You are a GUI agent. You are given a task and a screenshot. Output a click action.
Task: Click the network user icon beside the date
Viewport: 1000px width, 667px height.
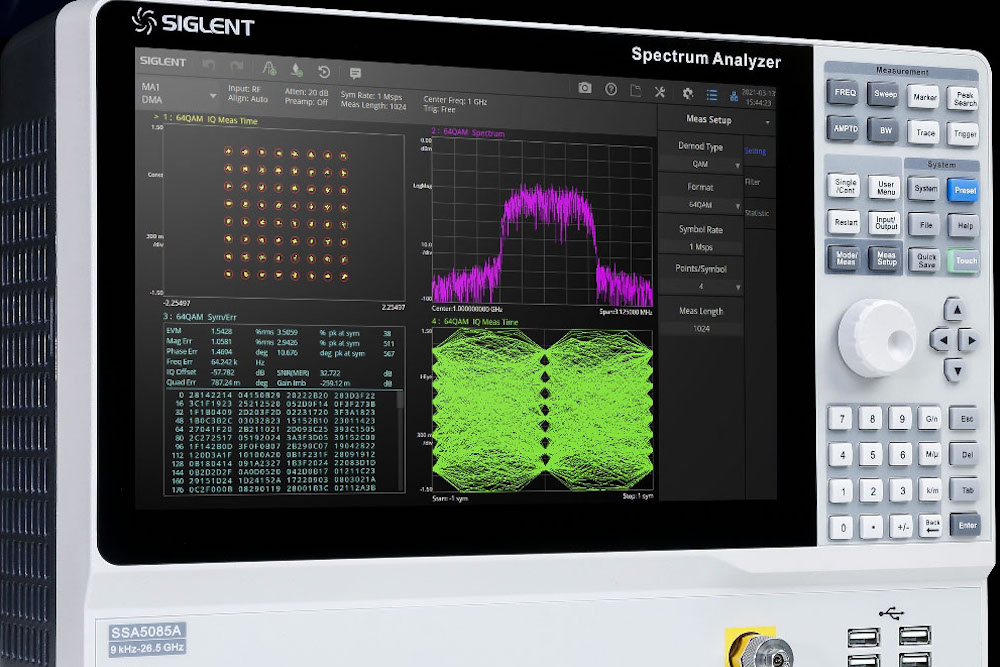[735, 96]
